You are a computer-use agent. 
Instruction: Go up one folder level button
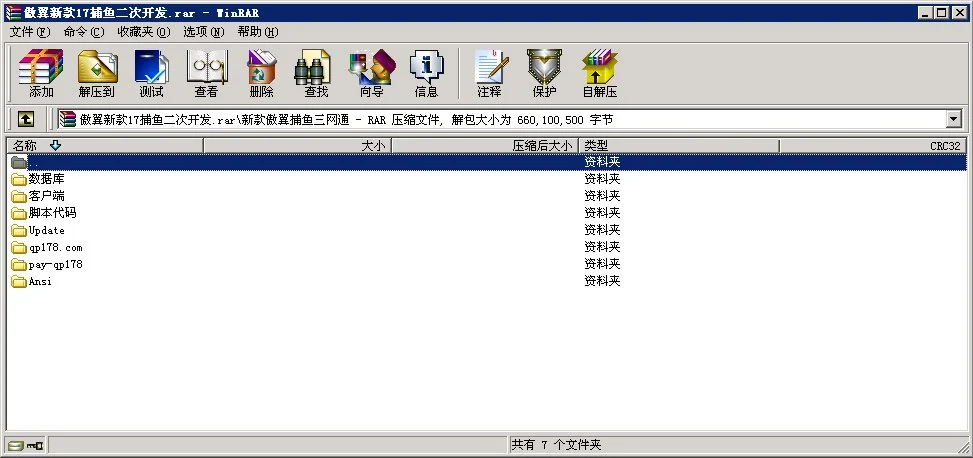[26, 119]
